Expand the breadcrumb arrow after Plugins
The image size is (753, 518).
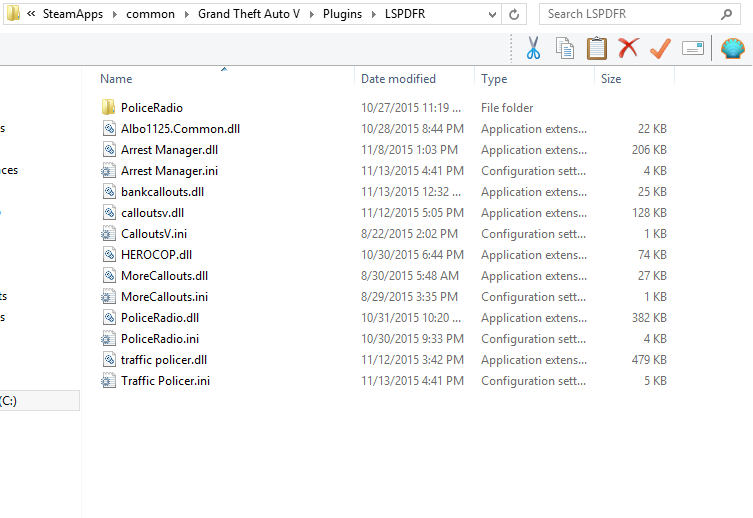[x=374, y=14]
